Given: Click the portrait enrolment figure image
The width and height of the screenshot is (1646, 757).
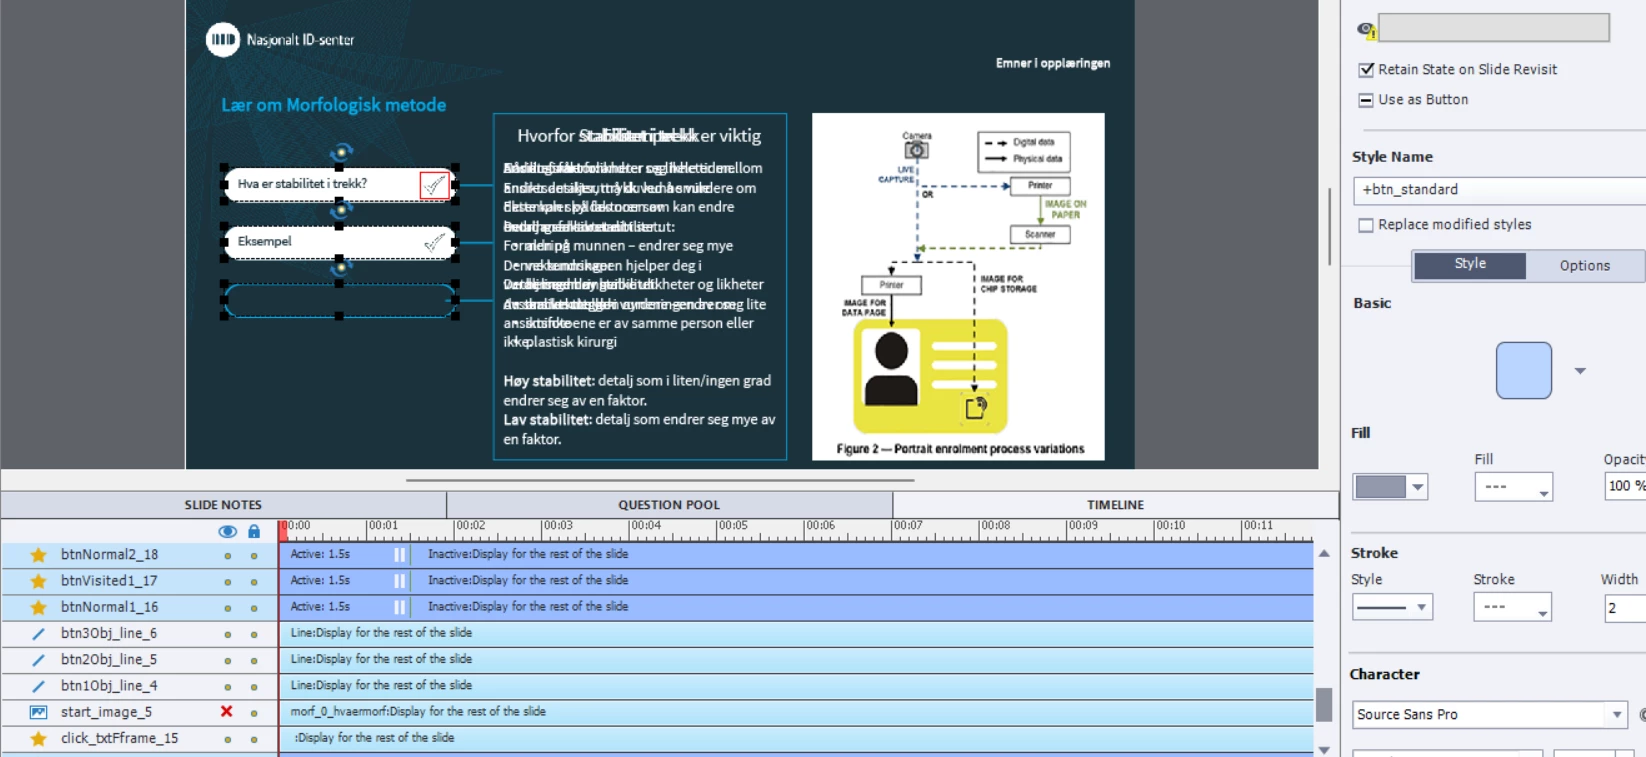Looking at the screenshot, I should pyautogui.click(x=958, y=286).
